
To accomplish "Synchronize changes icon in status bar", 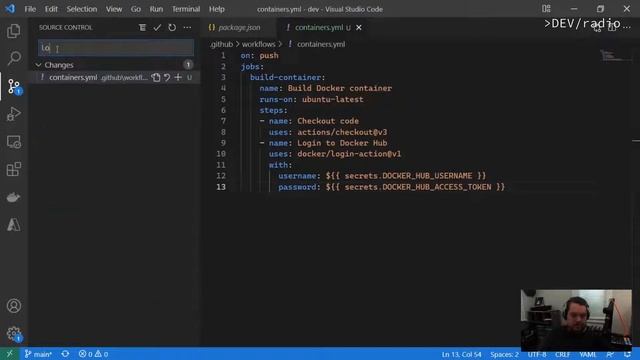I will pos(65,354).
